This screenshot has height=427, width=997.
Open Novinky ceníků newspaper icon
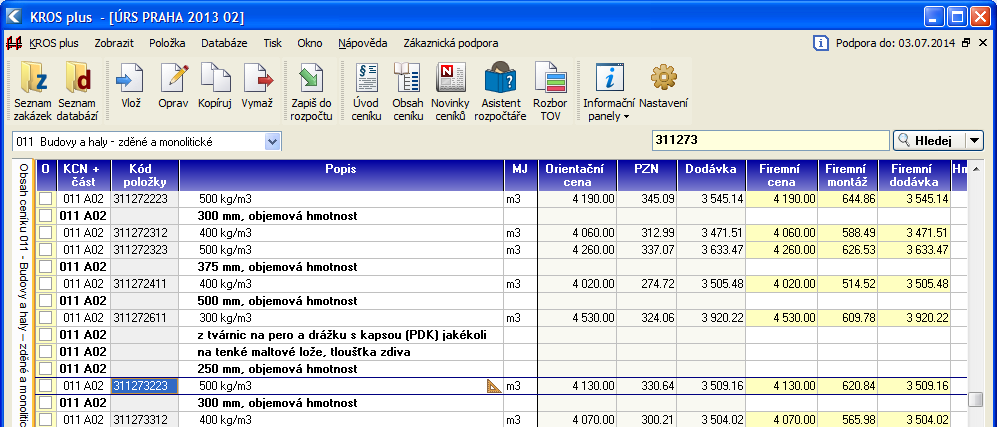[x=450, y=78]
